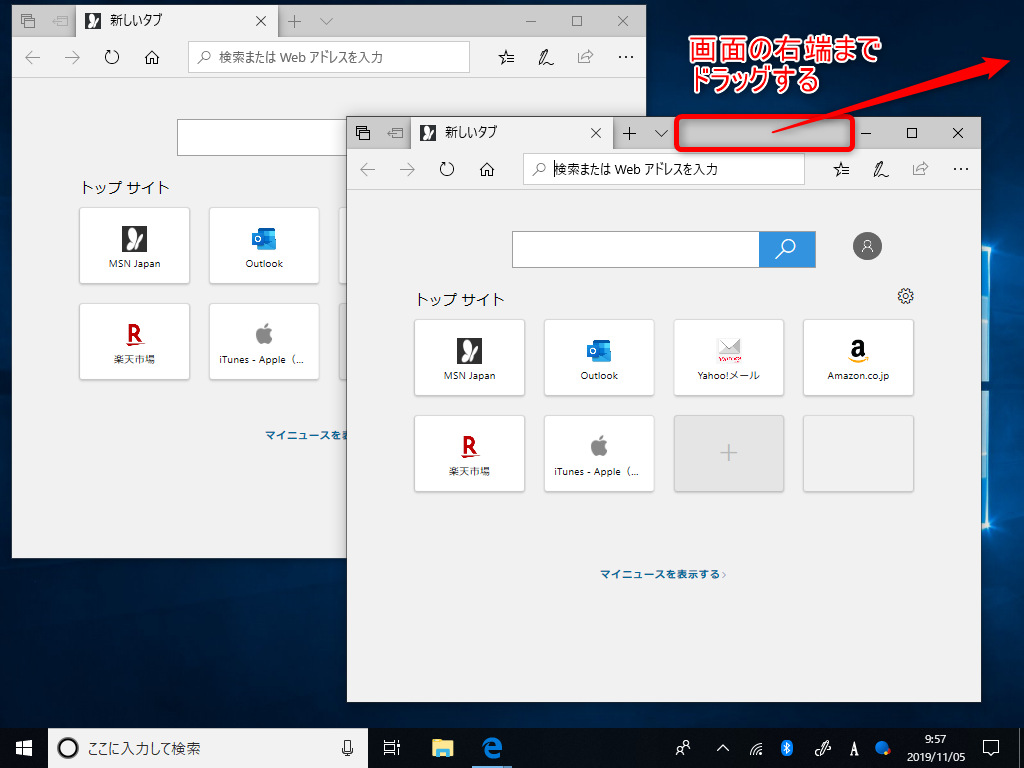Image resolution: width=1024 pixels, height=768 pixels.
Task: Open the new tab plus button
Action: tap(630, 133)
